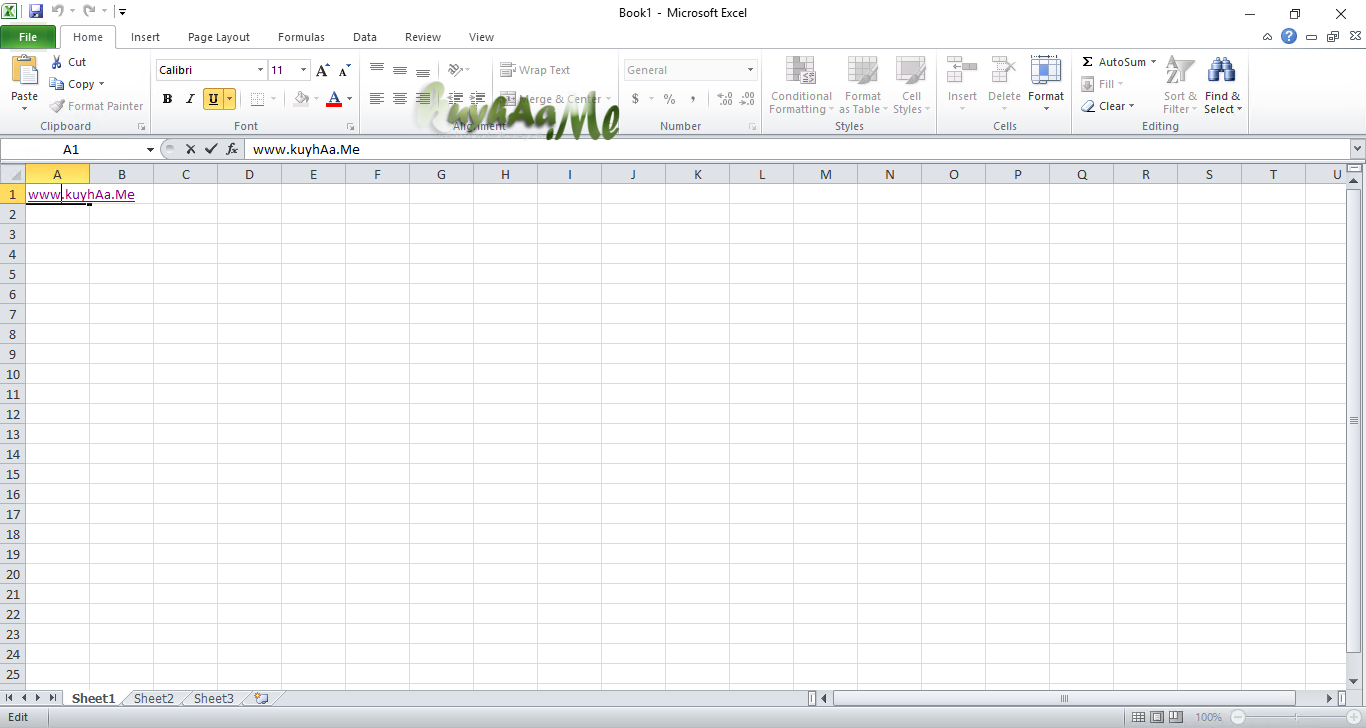The height and width of the screenshot is (728, 1366).
Task: Open the font name Calibri dropdown
Action: click(260, 70)
